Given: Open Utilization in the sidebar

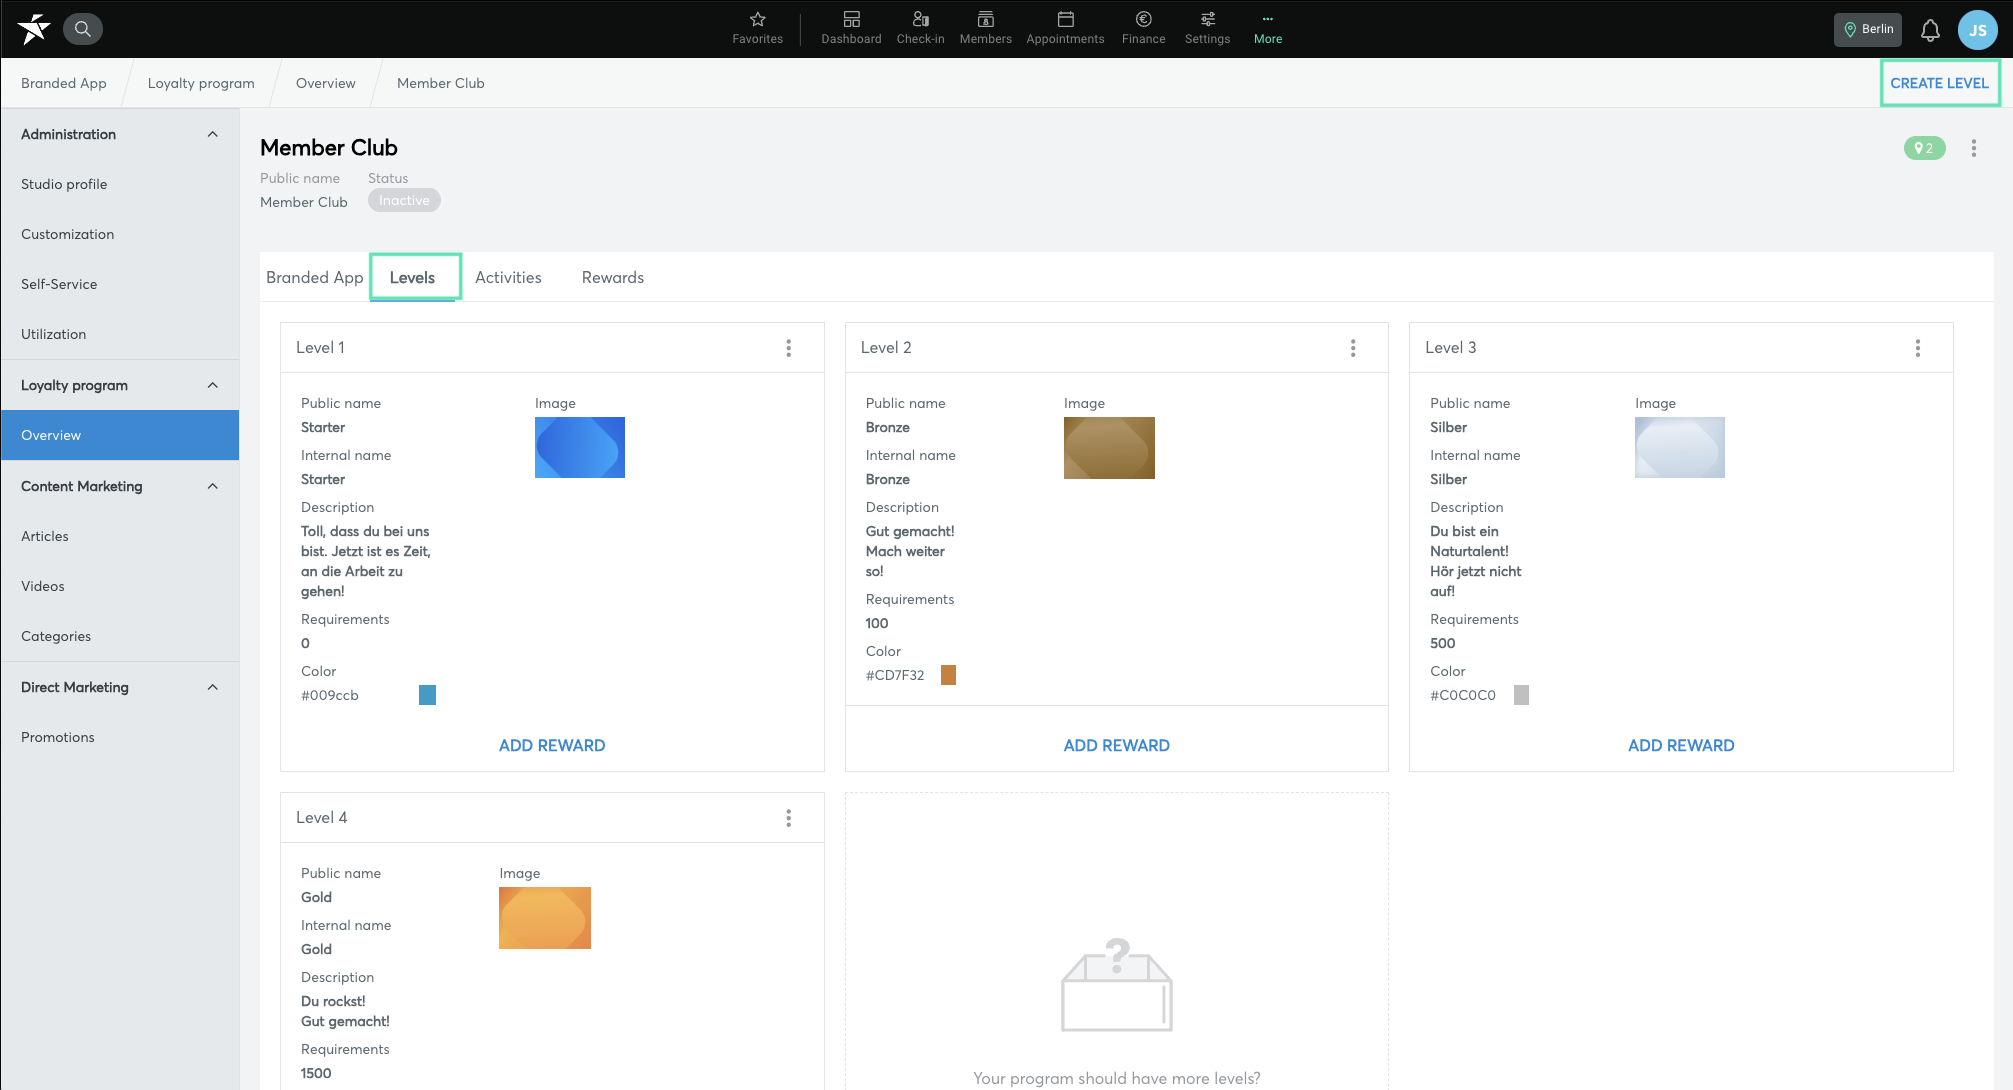Looking at the screenshot, I should 120,334.
